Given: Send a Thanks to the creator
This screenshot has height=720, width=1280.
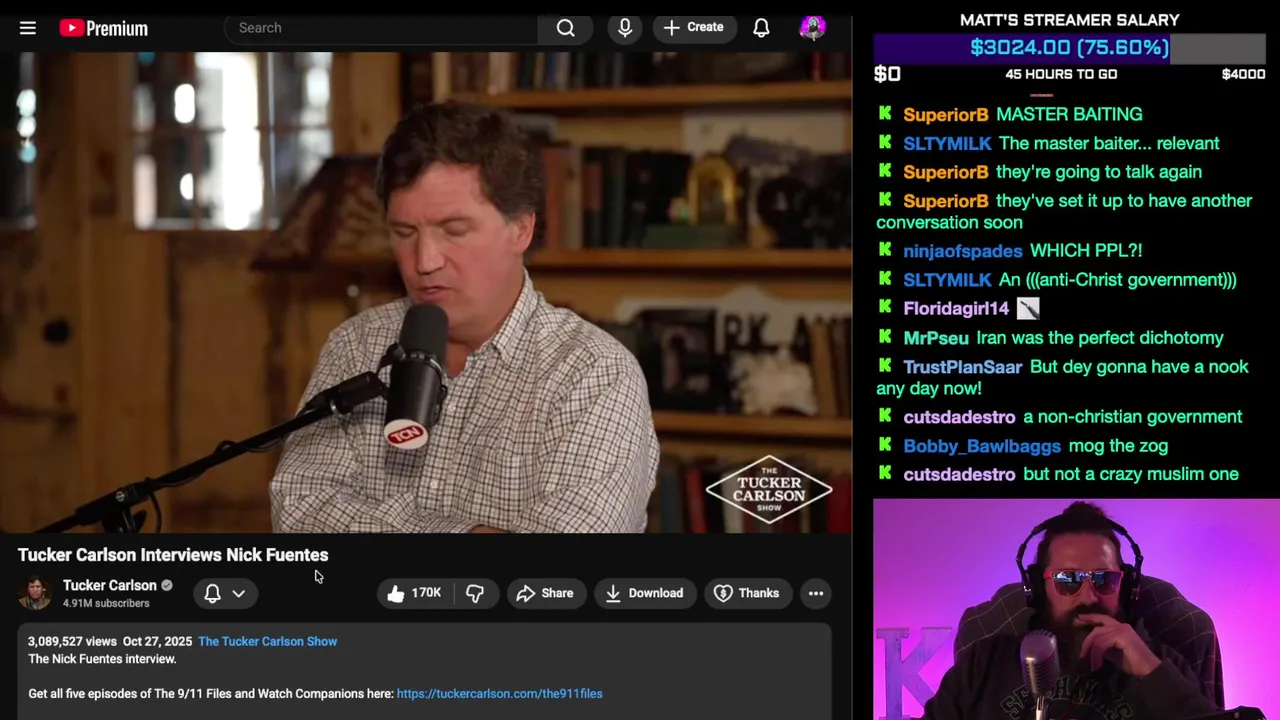Looking at the screenshot, I should click(746, 593).
